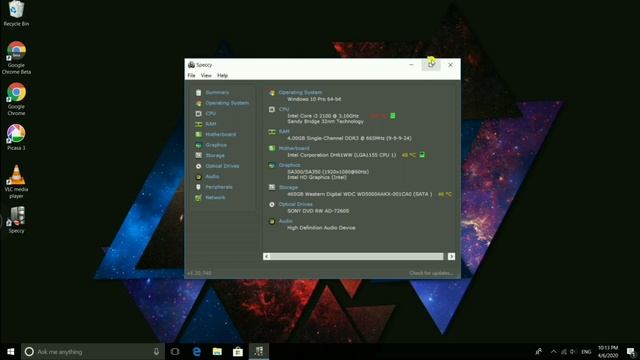Screen dimensions: 640x360
Task: Click the Audio icon in summary pane
Action: coord(272,221)
